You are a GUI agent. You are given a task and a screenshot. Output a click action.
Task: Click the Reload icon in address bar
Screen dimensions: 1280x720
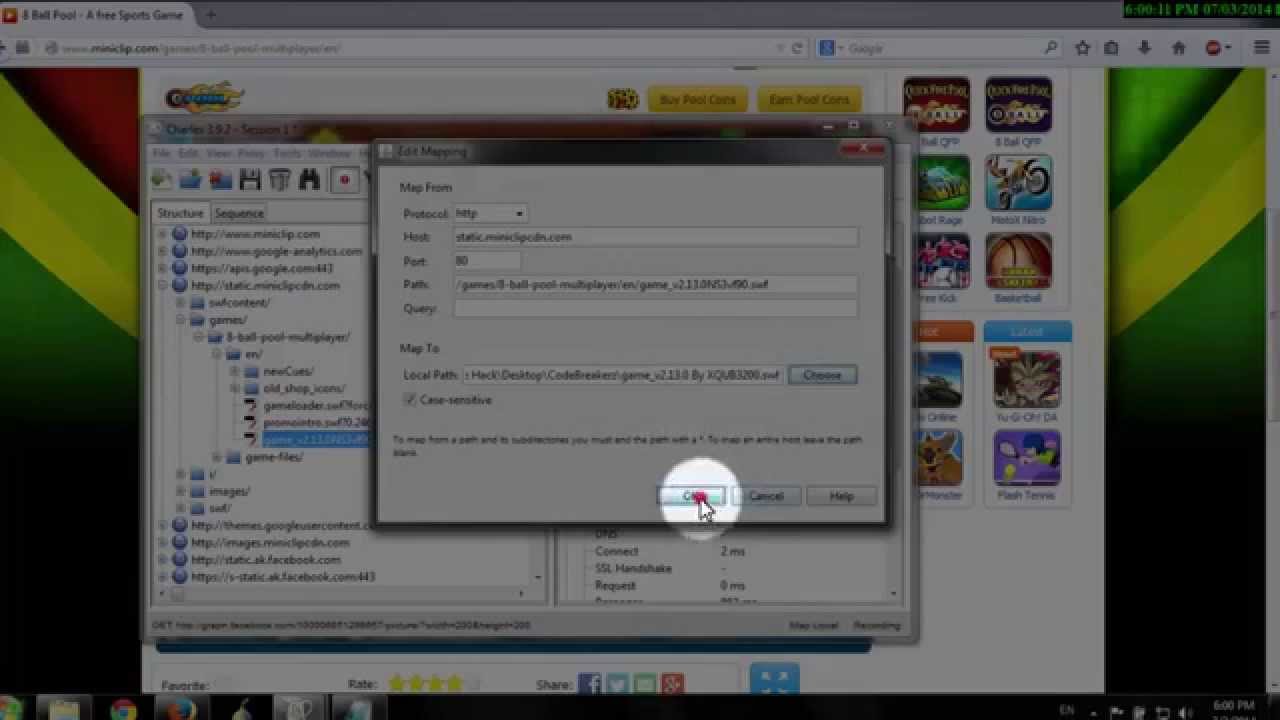(797, 48)
